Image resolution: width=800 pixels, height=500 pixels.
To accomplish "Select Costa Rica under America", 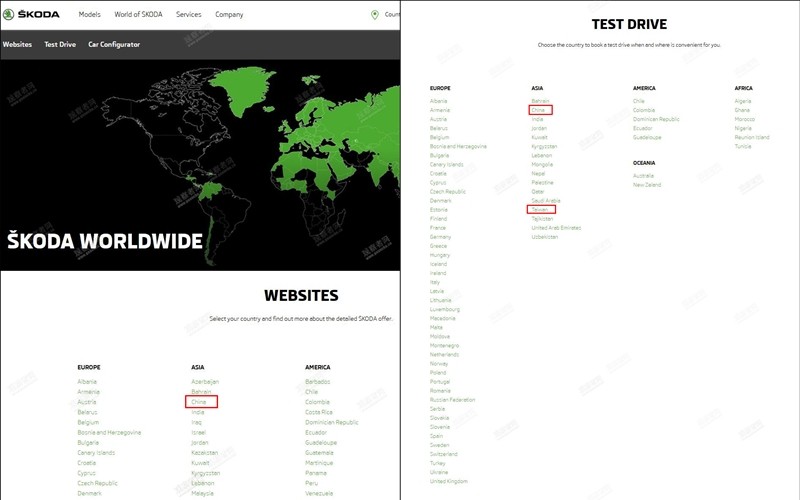I will 319,412.
